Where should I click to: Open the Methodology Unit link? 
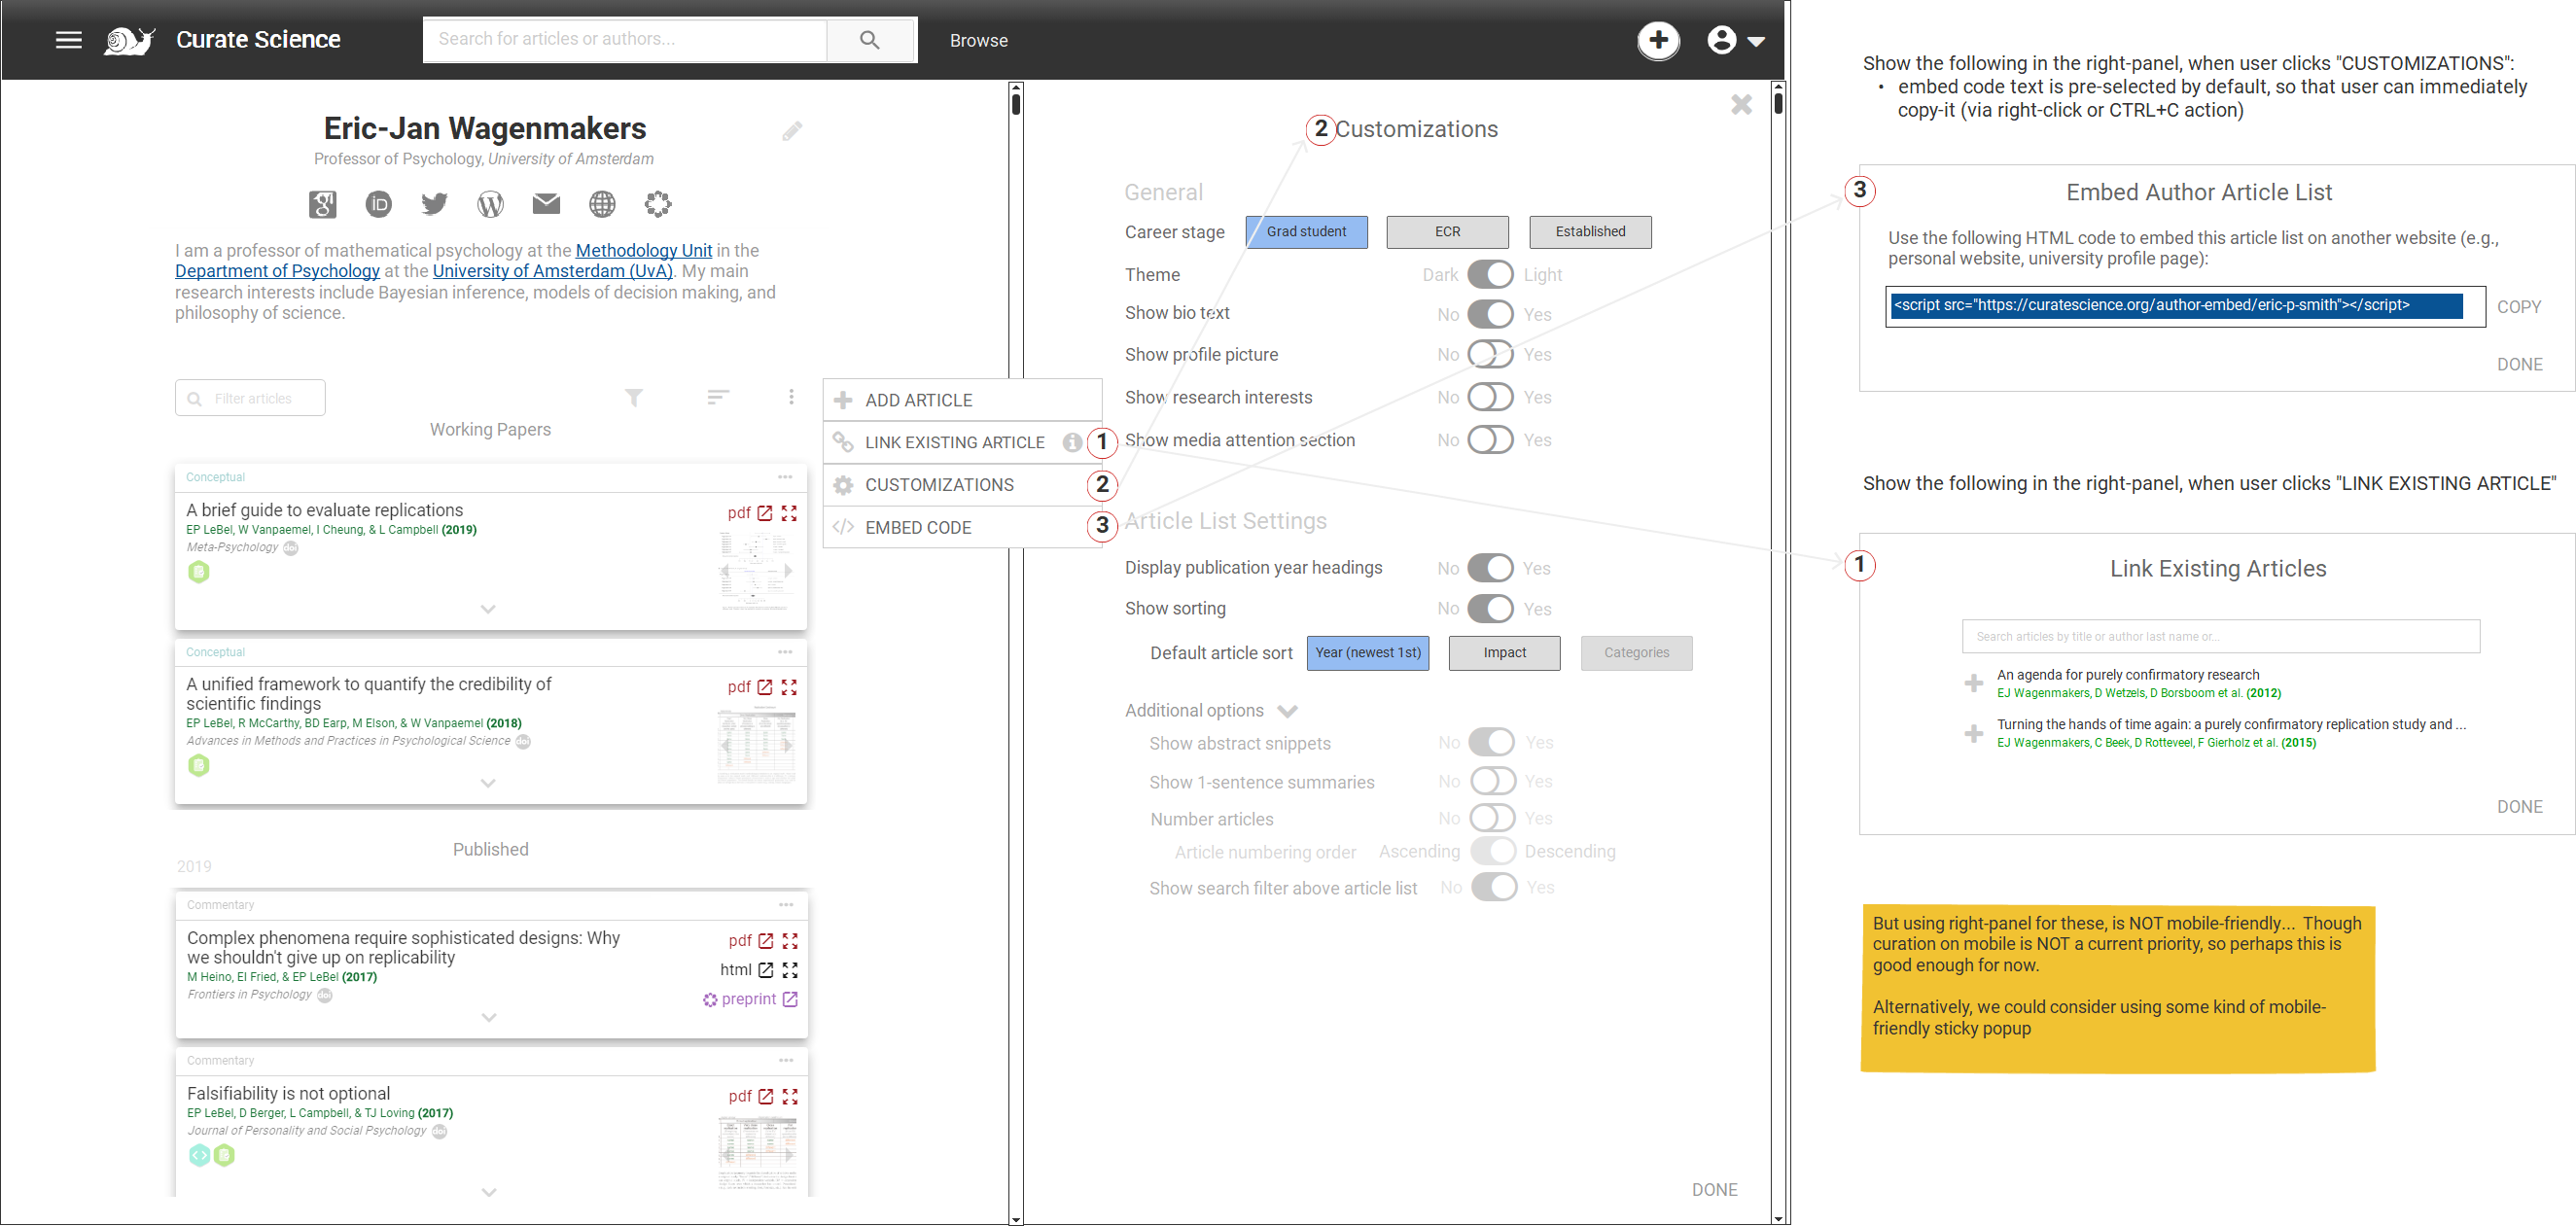click(x=643, y=250)
